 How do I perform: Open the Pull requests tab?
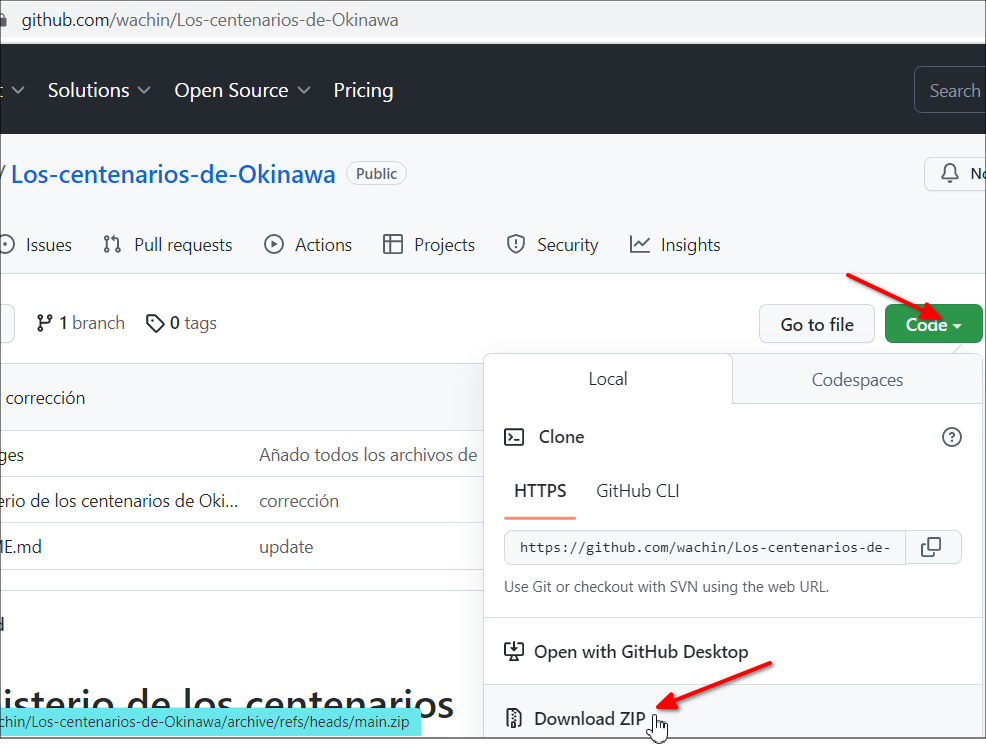pyautogui.click(x=168, y=245)
